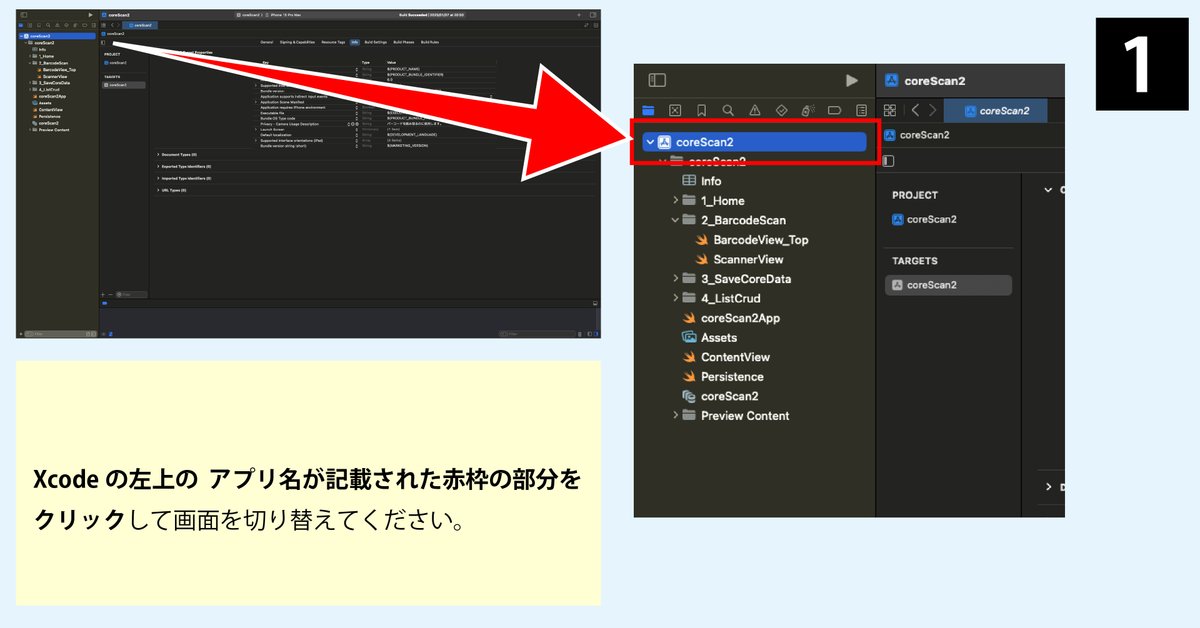The width and height of the screenshot is (1200, 628).
Task: Click the Resource Tags tab in small window
Action: pyautogui.click(x=333, y=42)
